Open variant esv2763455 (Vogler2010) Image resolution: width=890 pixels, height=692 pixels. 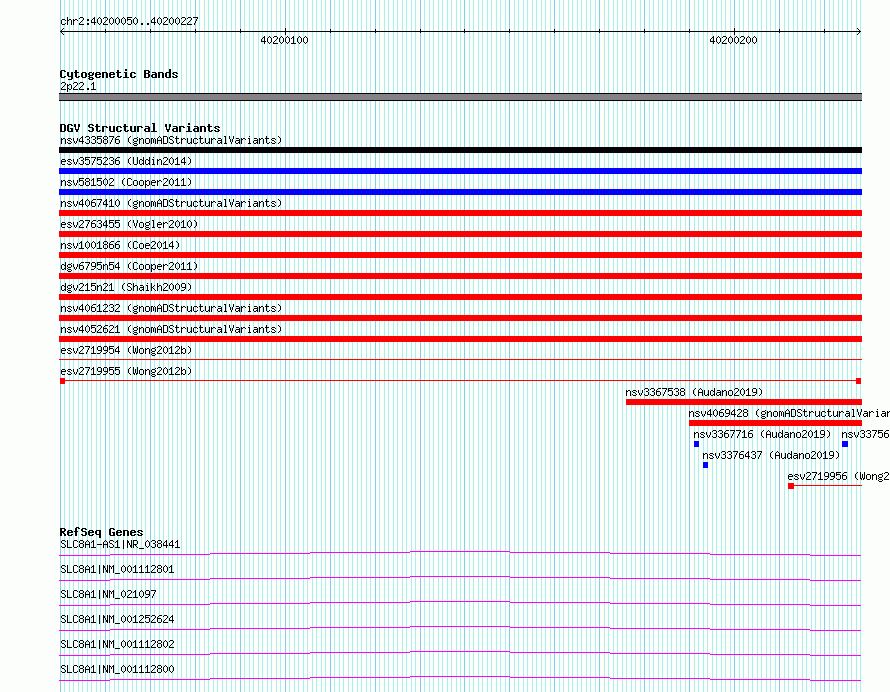pyautogui.click(x=129, y=224)
